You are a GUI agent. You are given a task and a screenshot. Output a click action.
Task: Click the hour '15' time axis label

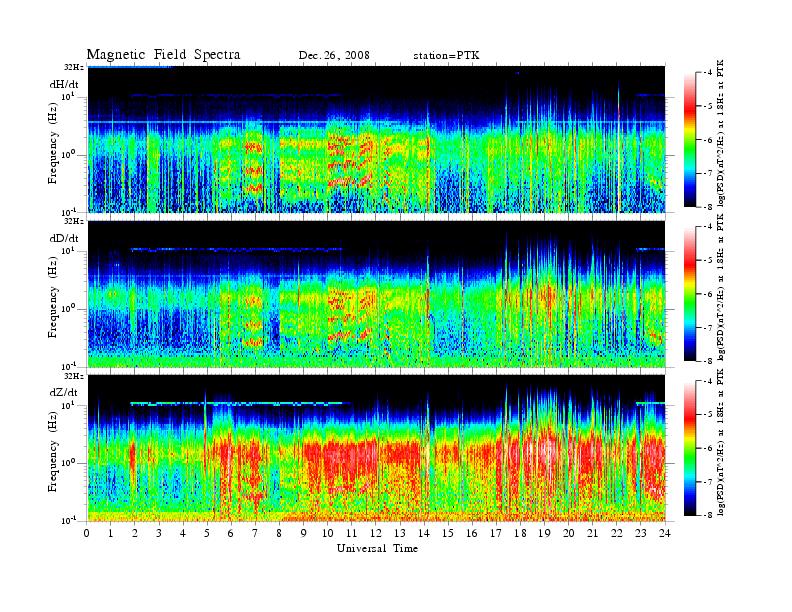[448, 533]
